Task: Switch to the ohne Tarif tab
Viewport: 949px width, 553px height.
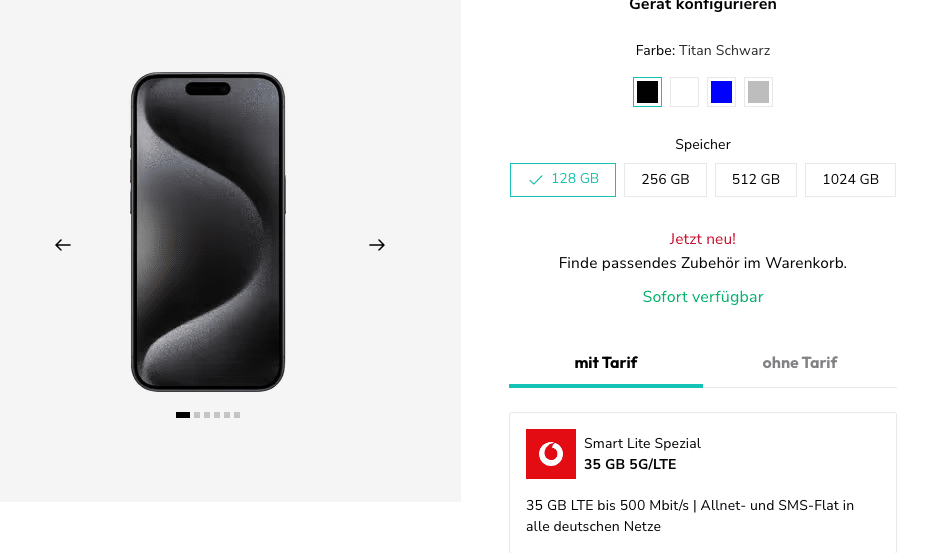Action: click(x=800, y=363)
